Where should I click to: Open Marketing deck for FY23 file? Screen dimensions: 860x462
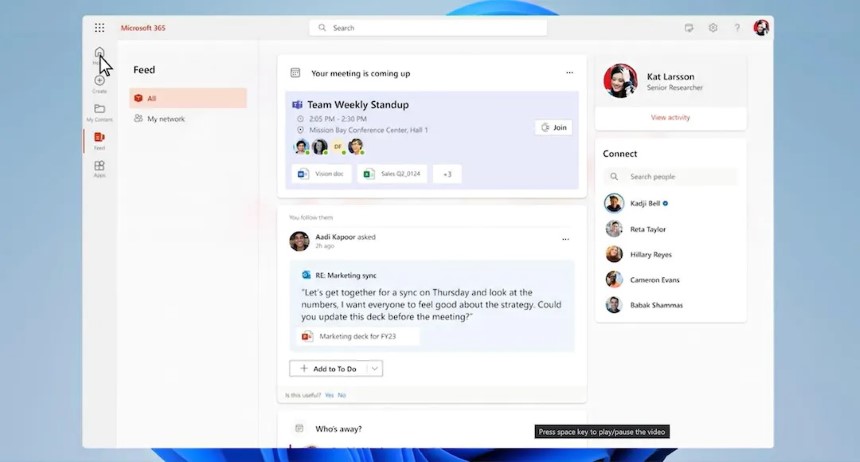coord(358,336)
